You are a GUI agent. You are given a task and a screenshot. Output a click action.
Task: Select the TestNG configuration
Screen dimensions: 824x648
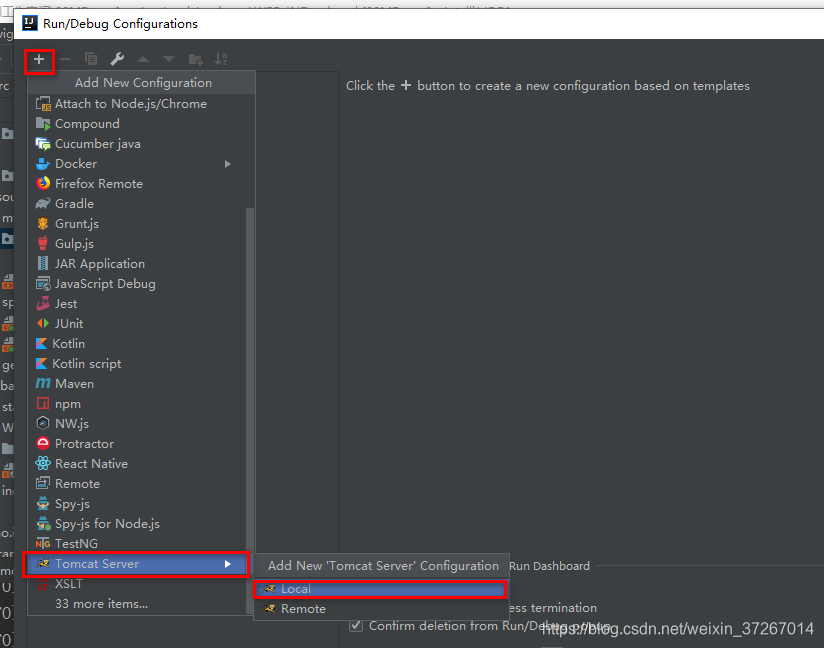coord(137,543)
